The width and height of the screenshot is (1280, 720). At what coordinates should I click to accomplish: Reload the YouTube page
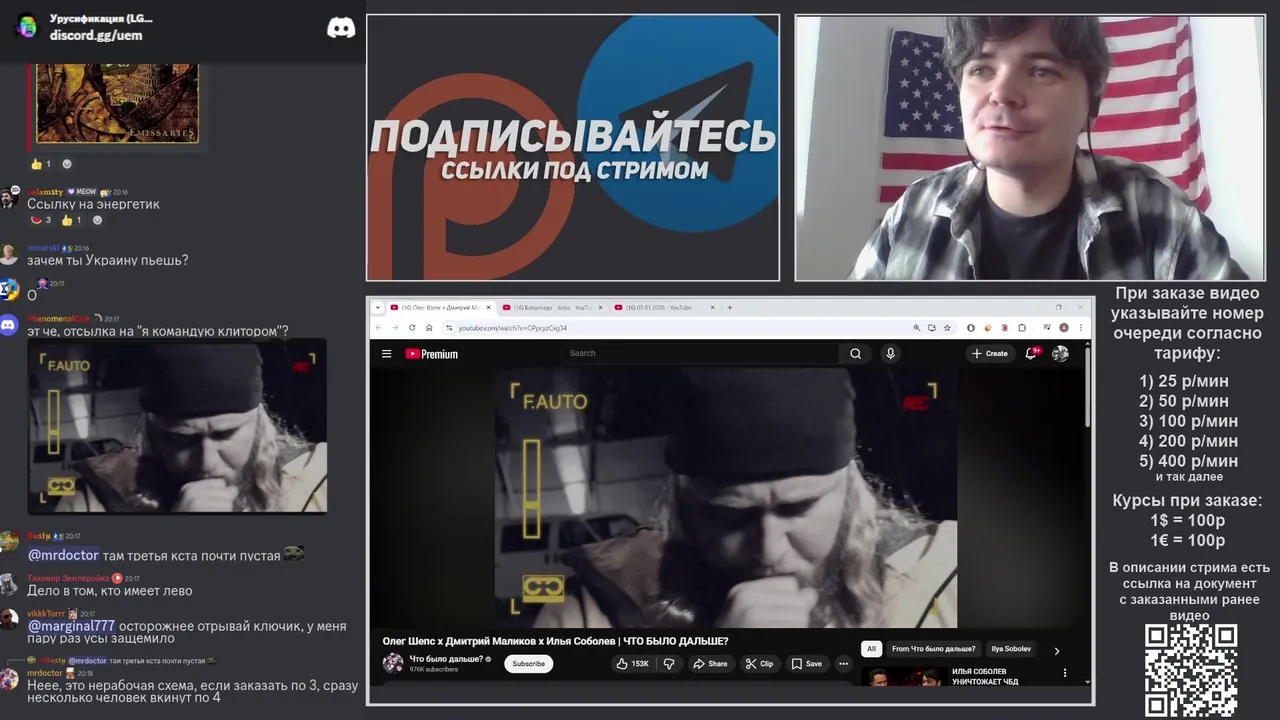pos(412,328)
